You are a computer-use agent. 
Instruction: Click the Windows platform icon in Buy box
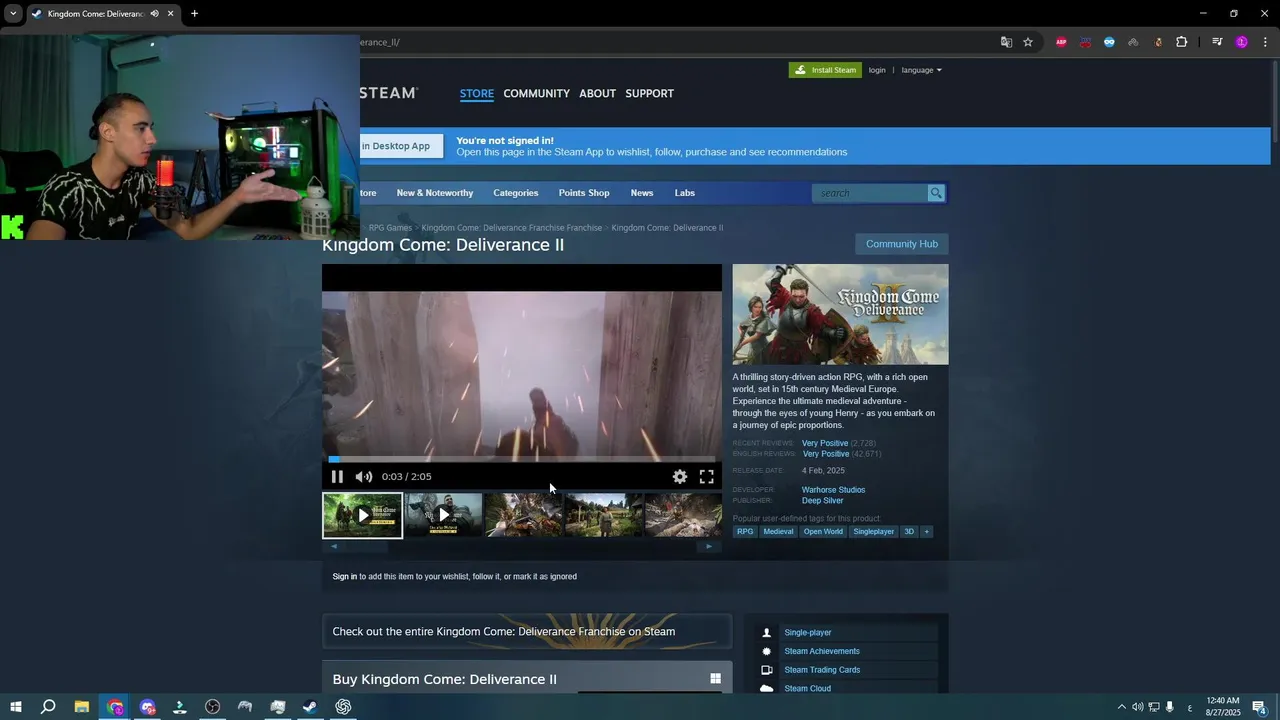[715, 679]
